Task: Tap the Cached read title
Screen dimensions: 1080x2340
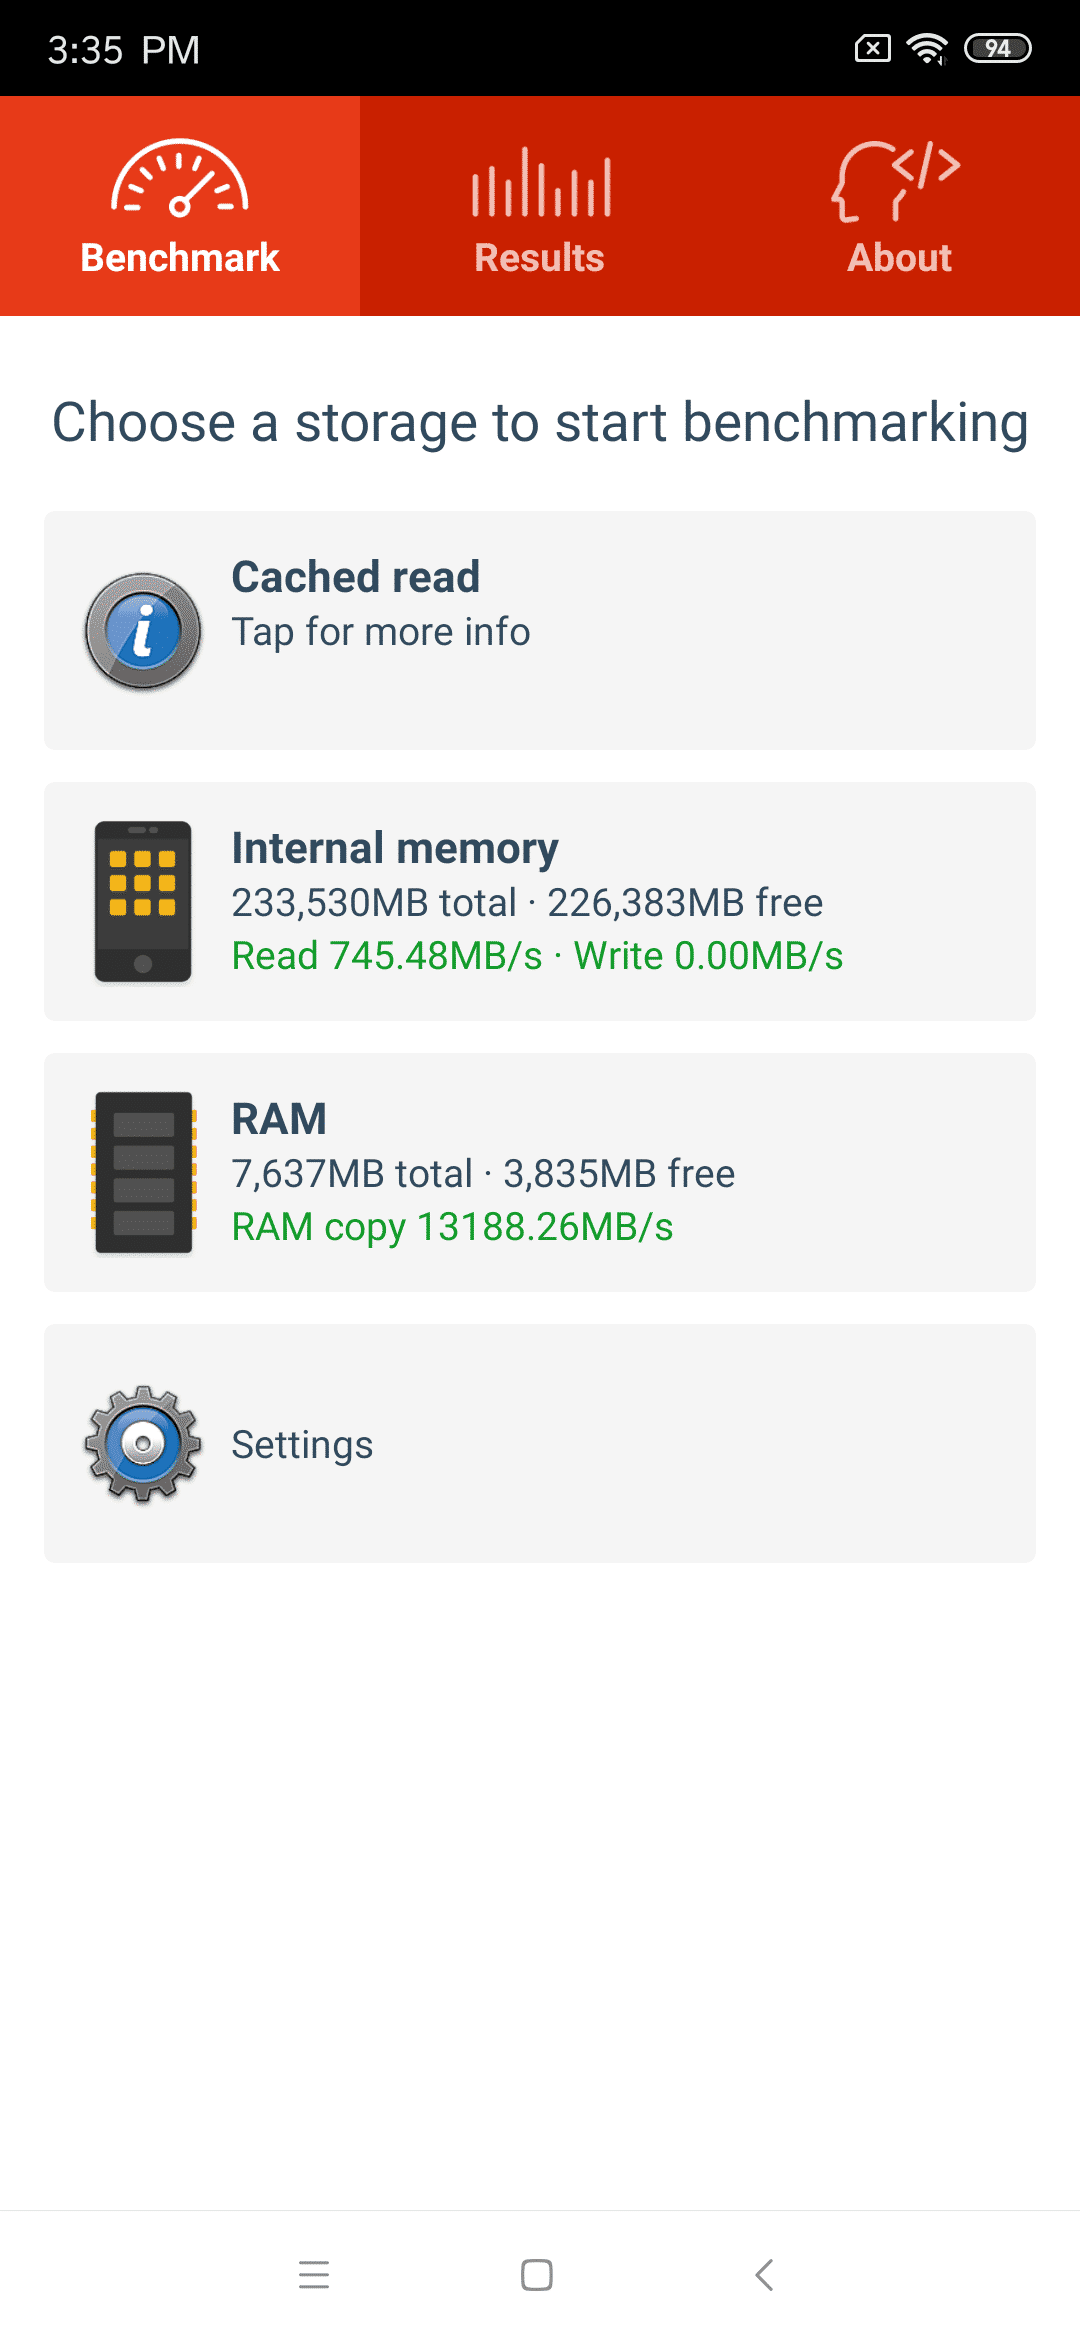Action: pyautogui.click(x=356, y=577)
